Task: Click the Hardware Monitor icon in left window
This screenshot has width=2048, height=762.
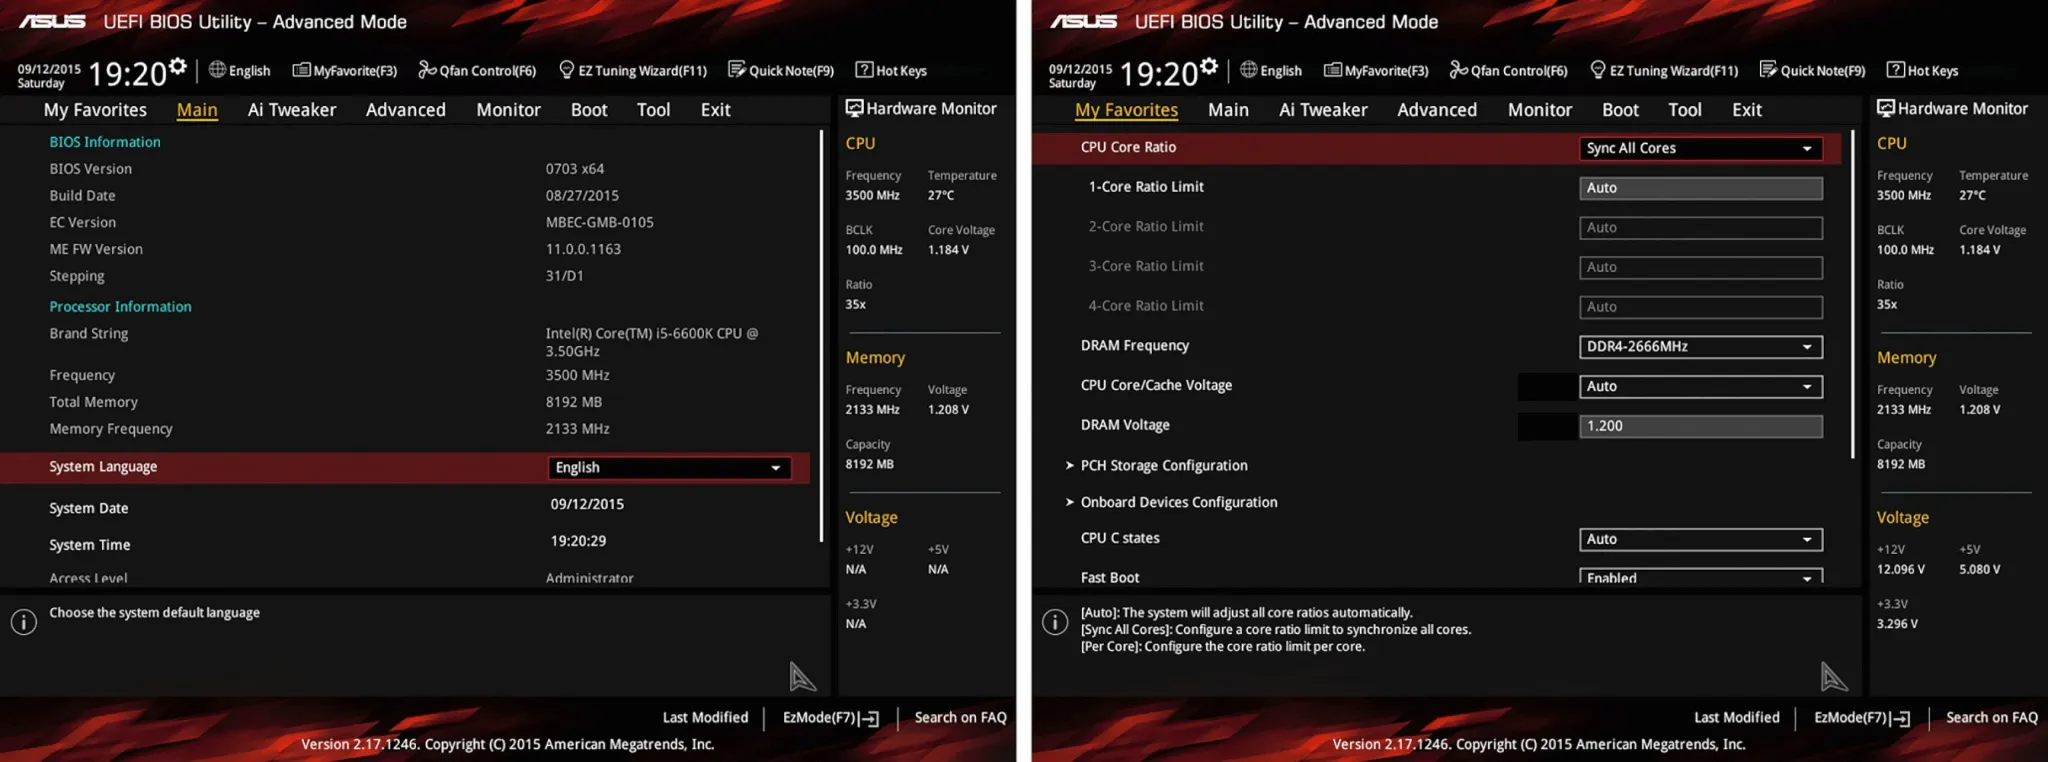Action: pos(854,108)
